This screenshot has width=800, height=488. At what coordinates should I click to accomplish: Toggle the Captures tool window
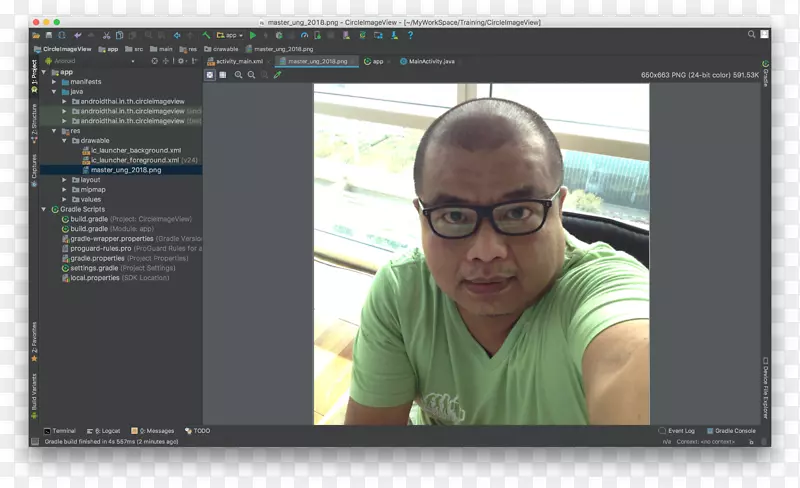pos(34,170)
